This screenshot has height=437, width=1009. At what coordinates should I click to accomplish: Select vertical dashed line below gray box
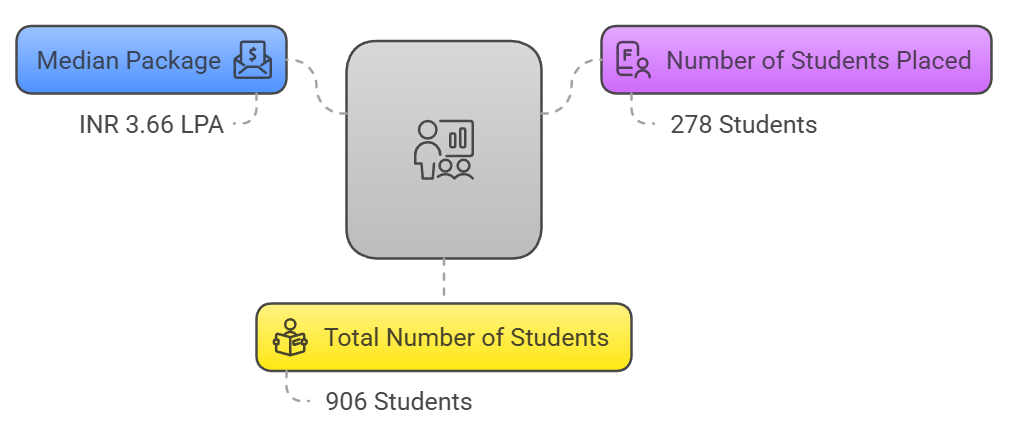(444, 278)
